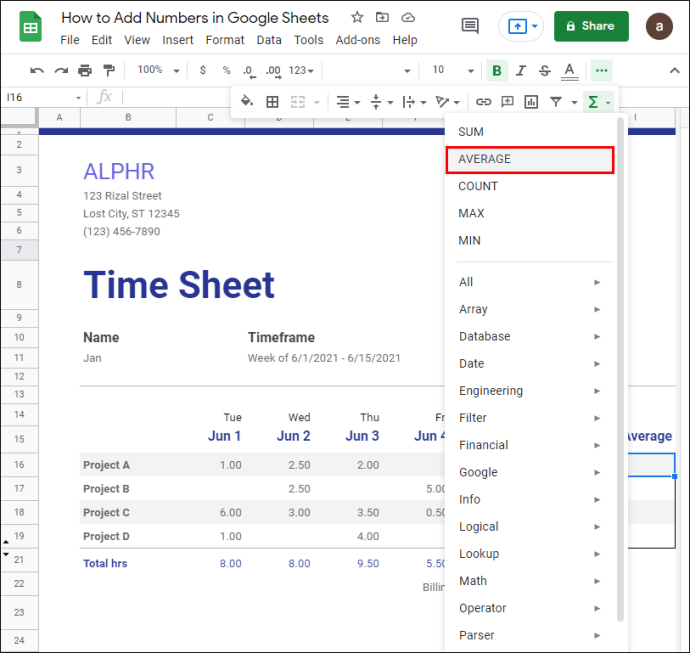Open Filter views dropdown arrow
The image size is (690, 653).
tap(574, 103)
